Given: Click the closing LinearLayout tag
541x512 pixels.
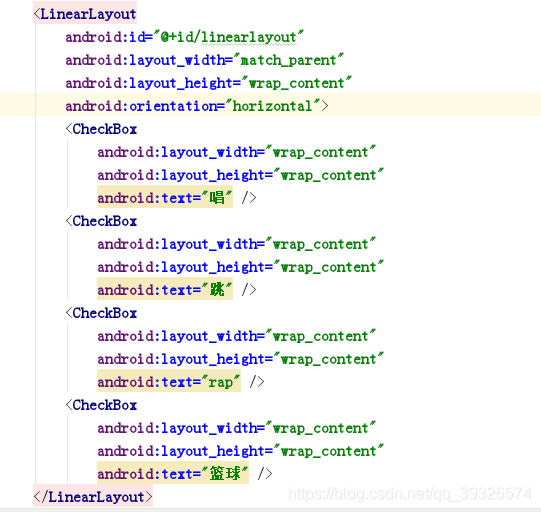Looking at the screenshot, I should point(93,496).
